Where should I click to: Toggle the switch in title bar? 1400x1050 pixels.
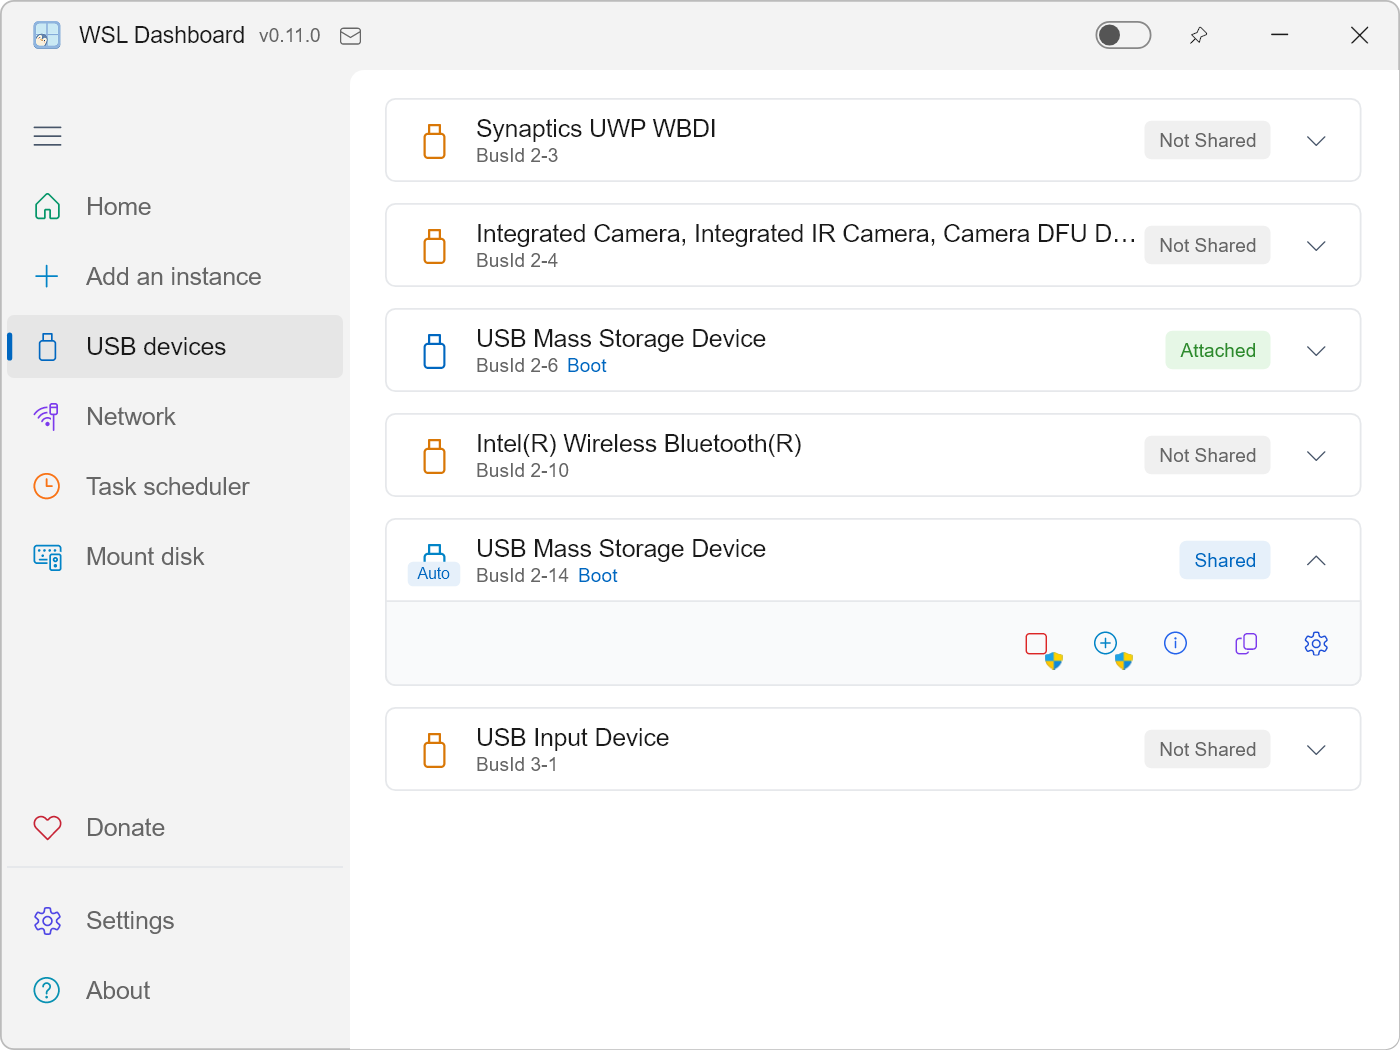pos(1123,35)
